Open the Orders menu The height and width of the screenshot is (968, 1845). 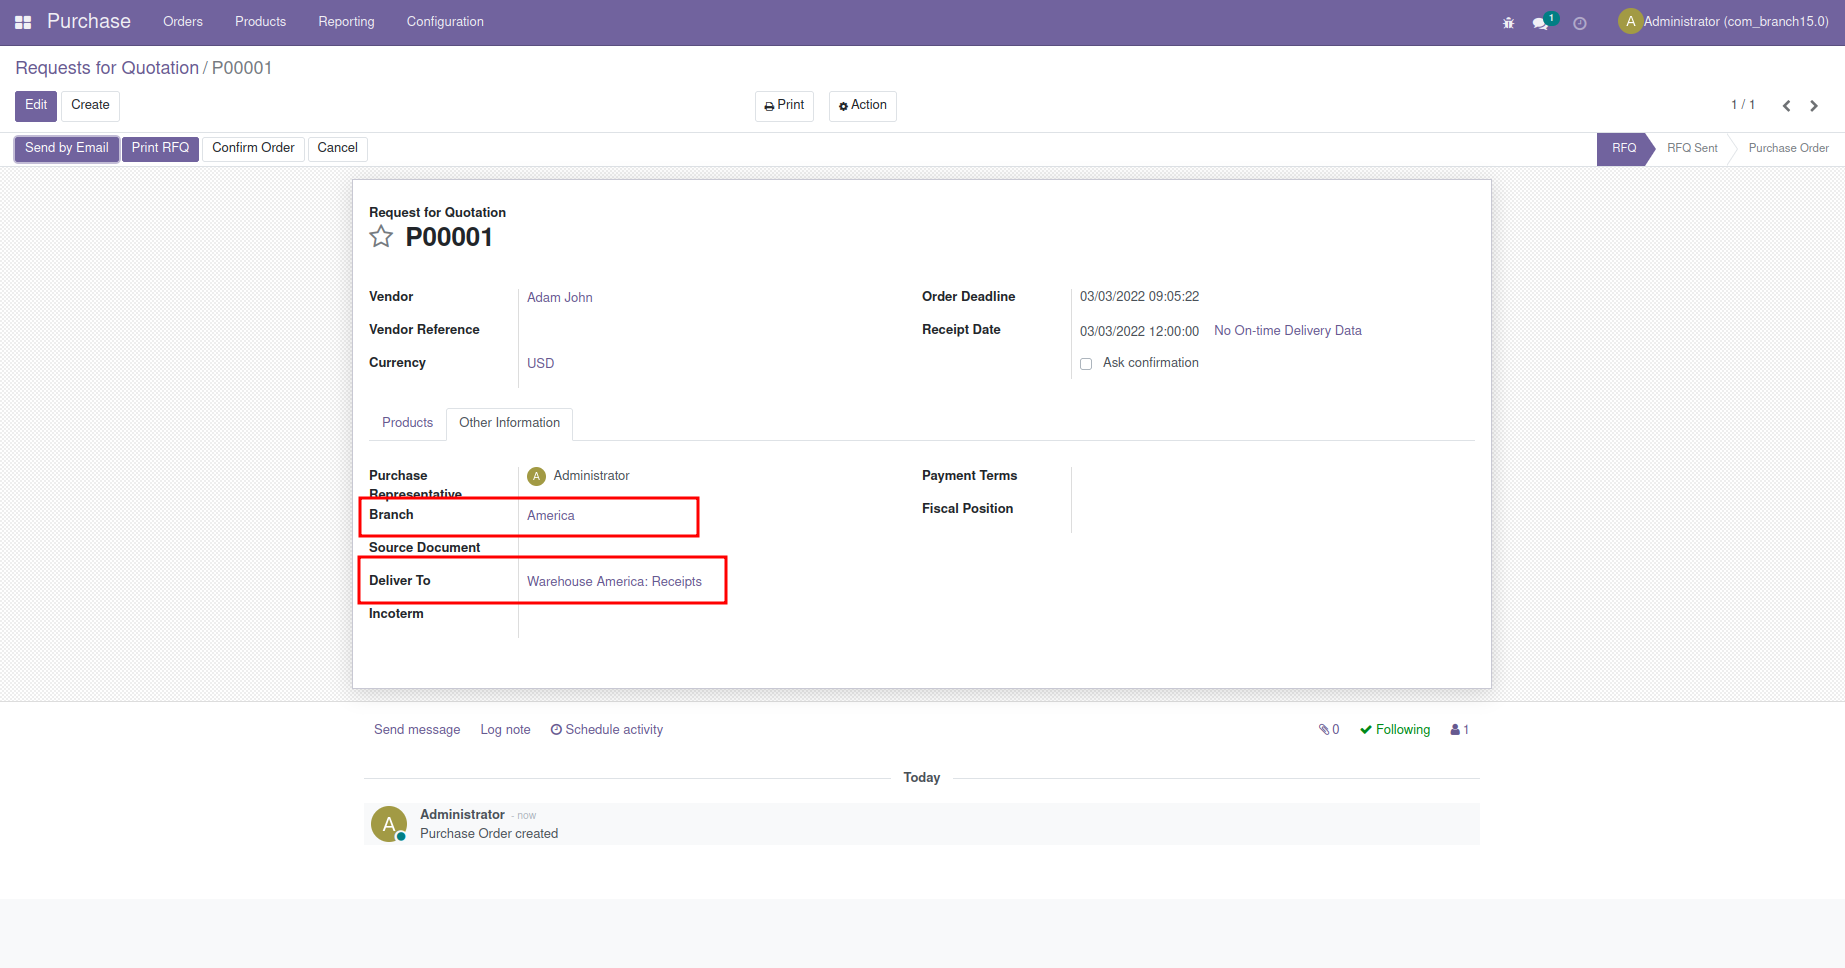[x=183, y=22]
